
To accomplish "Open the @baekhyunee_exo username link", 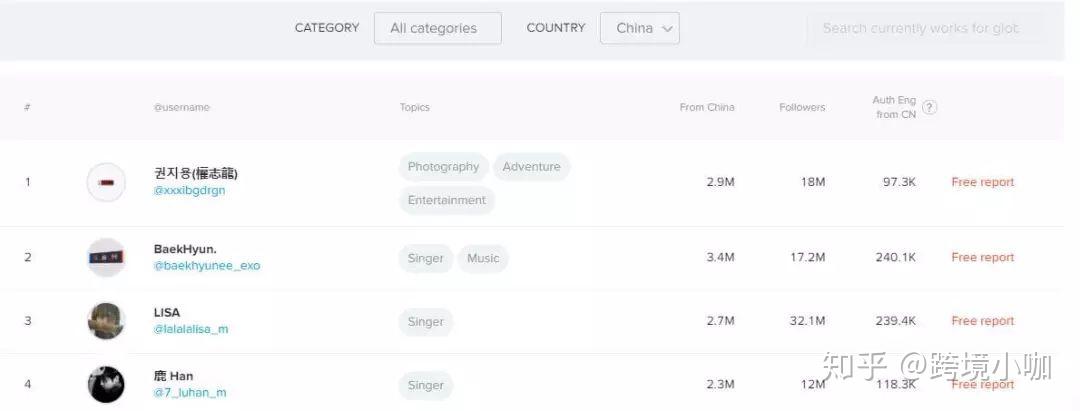I will coord(207,266).
